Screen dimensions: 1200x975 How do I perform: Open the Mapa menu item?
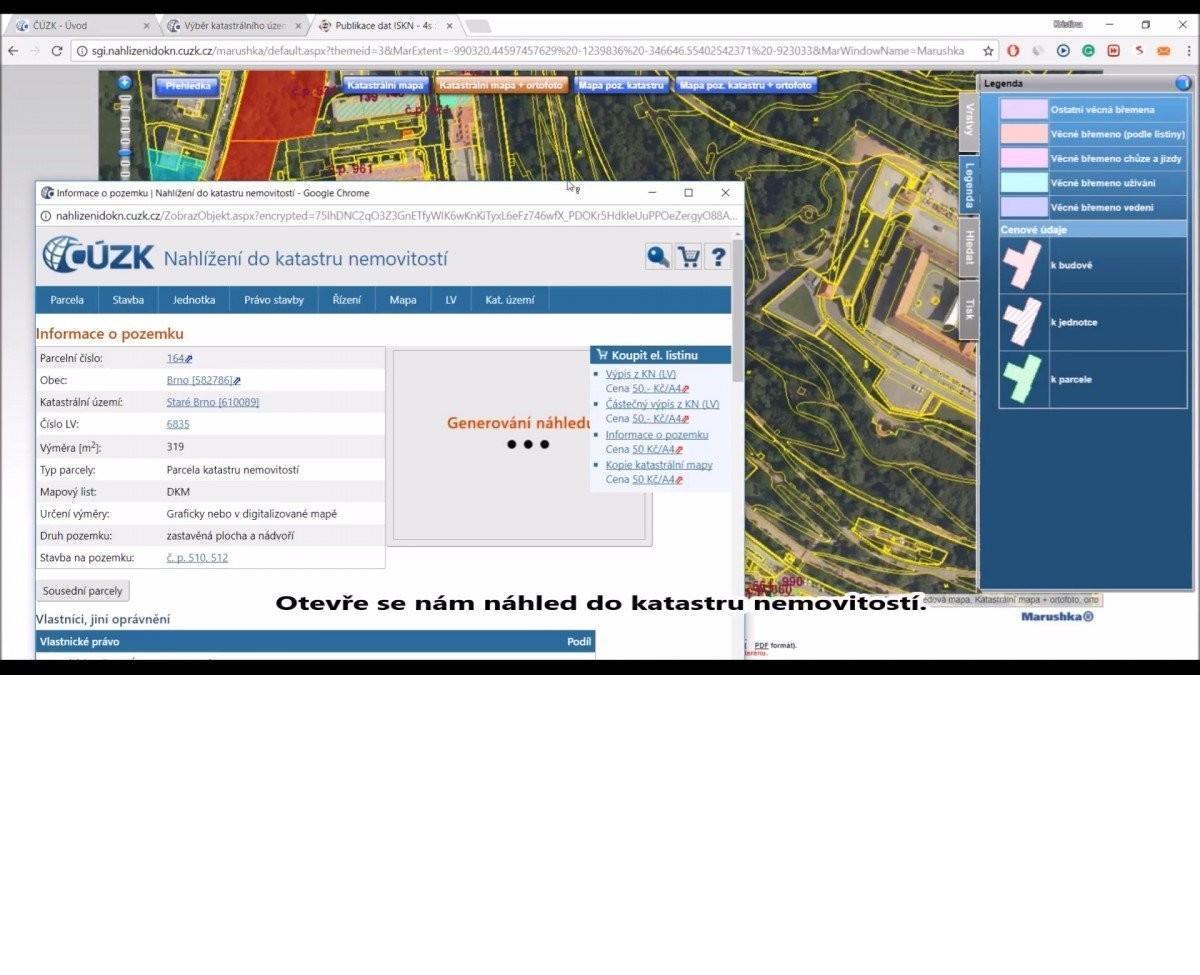[x=403, y=300]
